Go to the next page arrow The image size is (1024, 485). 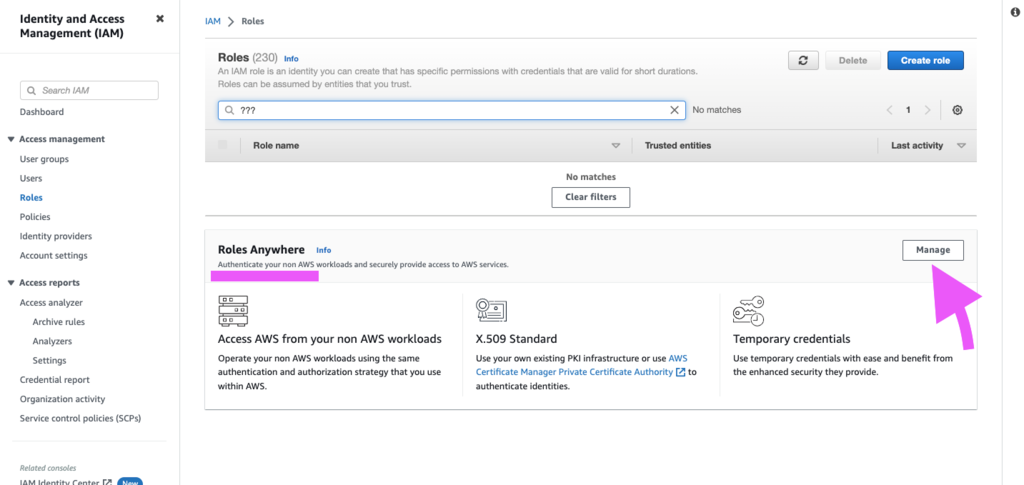coord(927,110)
